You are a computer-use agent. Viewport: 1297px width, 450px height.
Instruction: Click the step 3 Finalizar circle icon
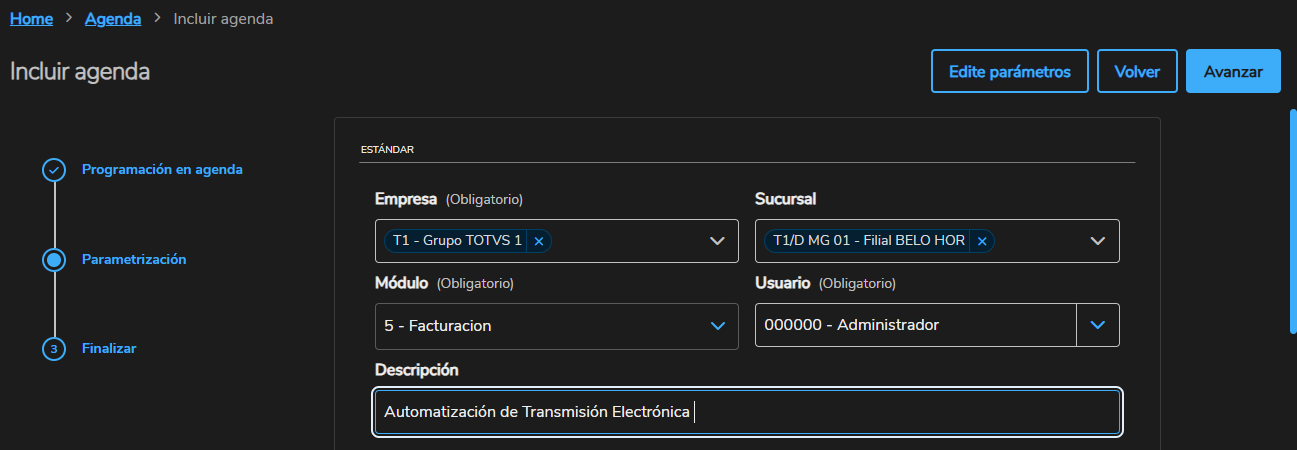(54, 349)
